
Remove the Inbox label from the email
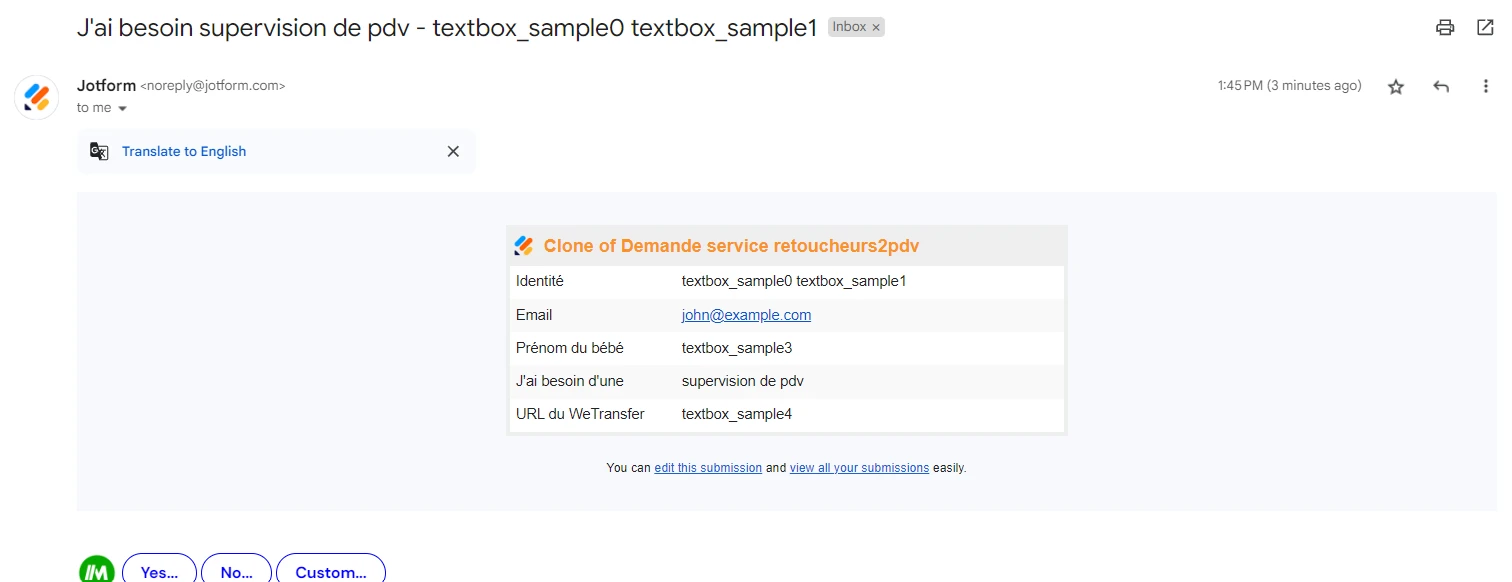tap(876, 26)
